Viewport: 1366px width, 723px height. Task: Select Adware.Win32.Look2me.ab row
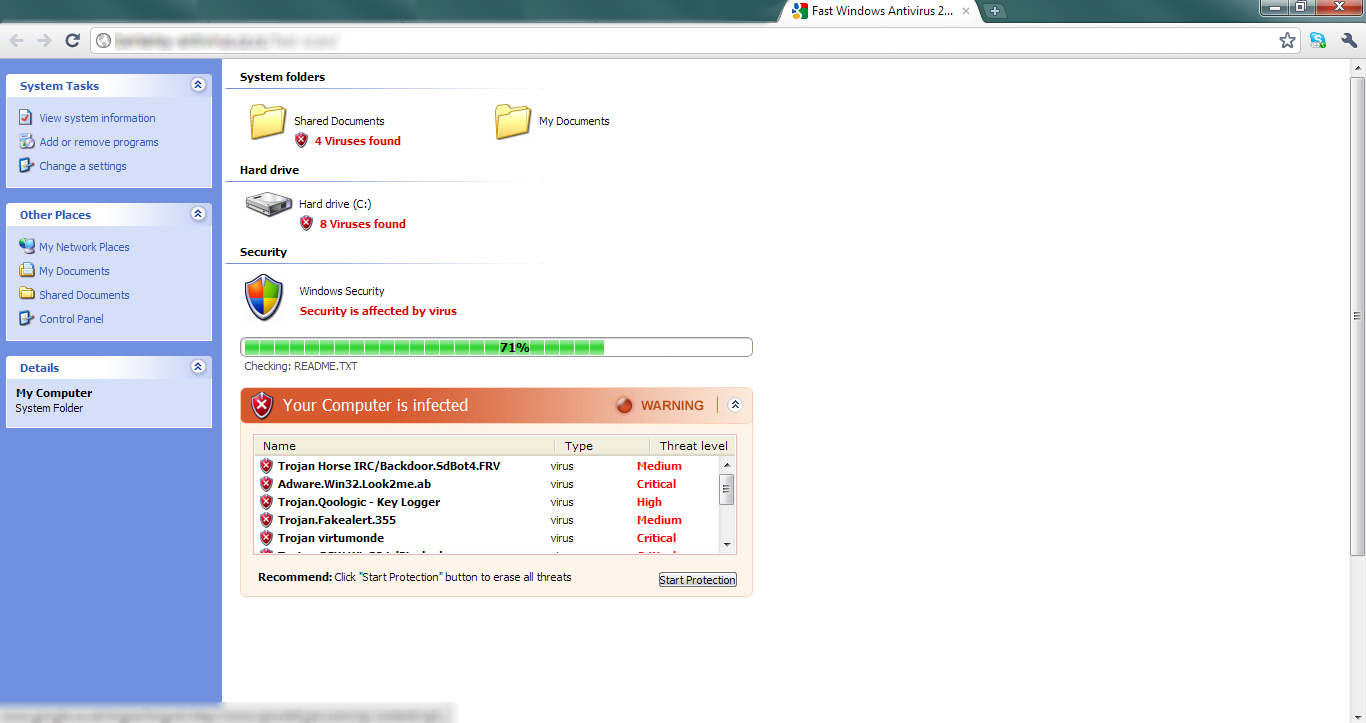coord(488,484)
